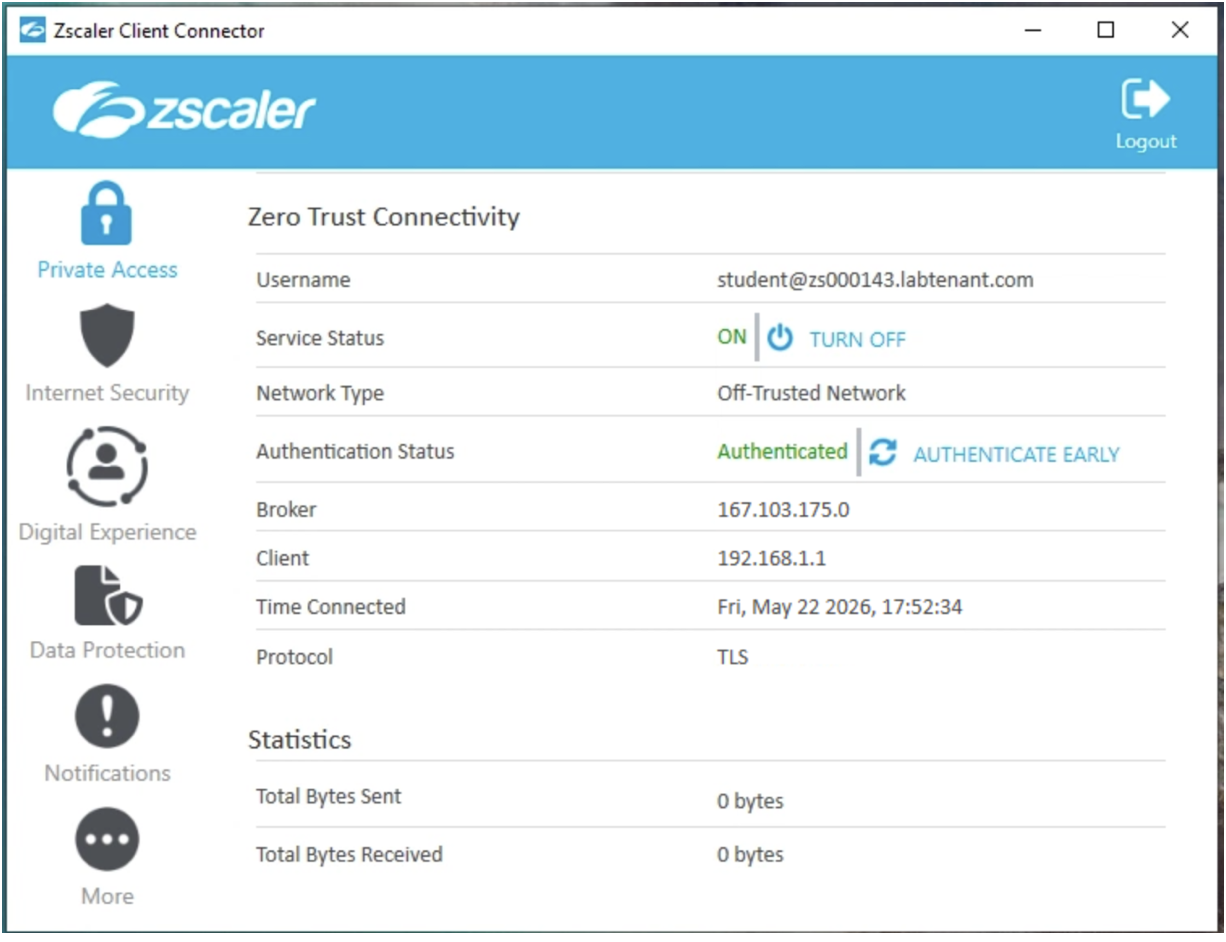
Task: Click the power icon beside TURN OFF
Action: (780, 338)
